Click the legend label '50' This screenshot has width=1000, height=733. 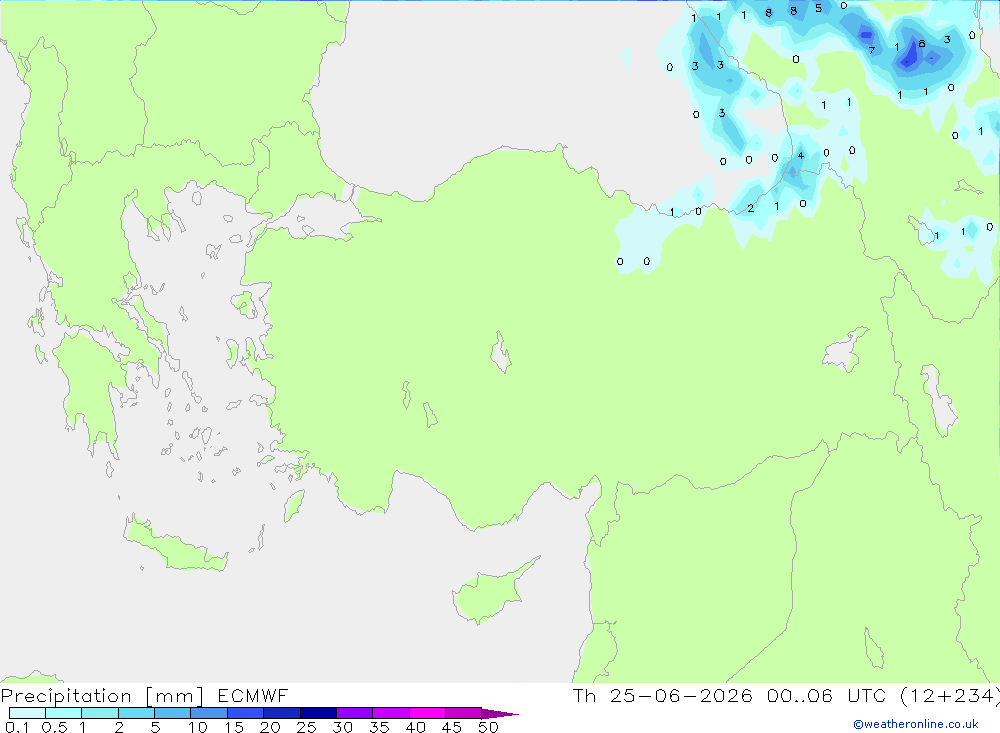[x=489, y=727]
